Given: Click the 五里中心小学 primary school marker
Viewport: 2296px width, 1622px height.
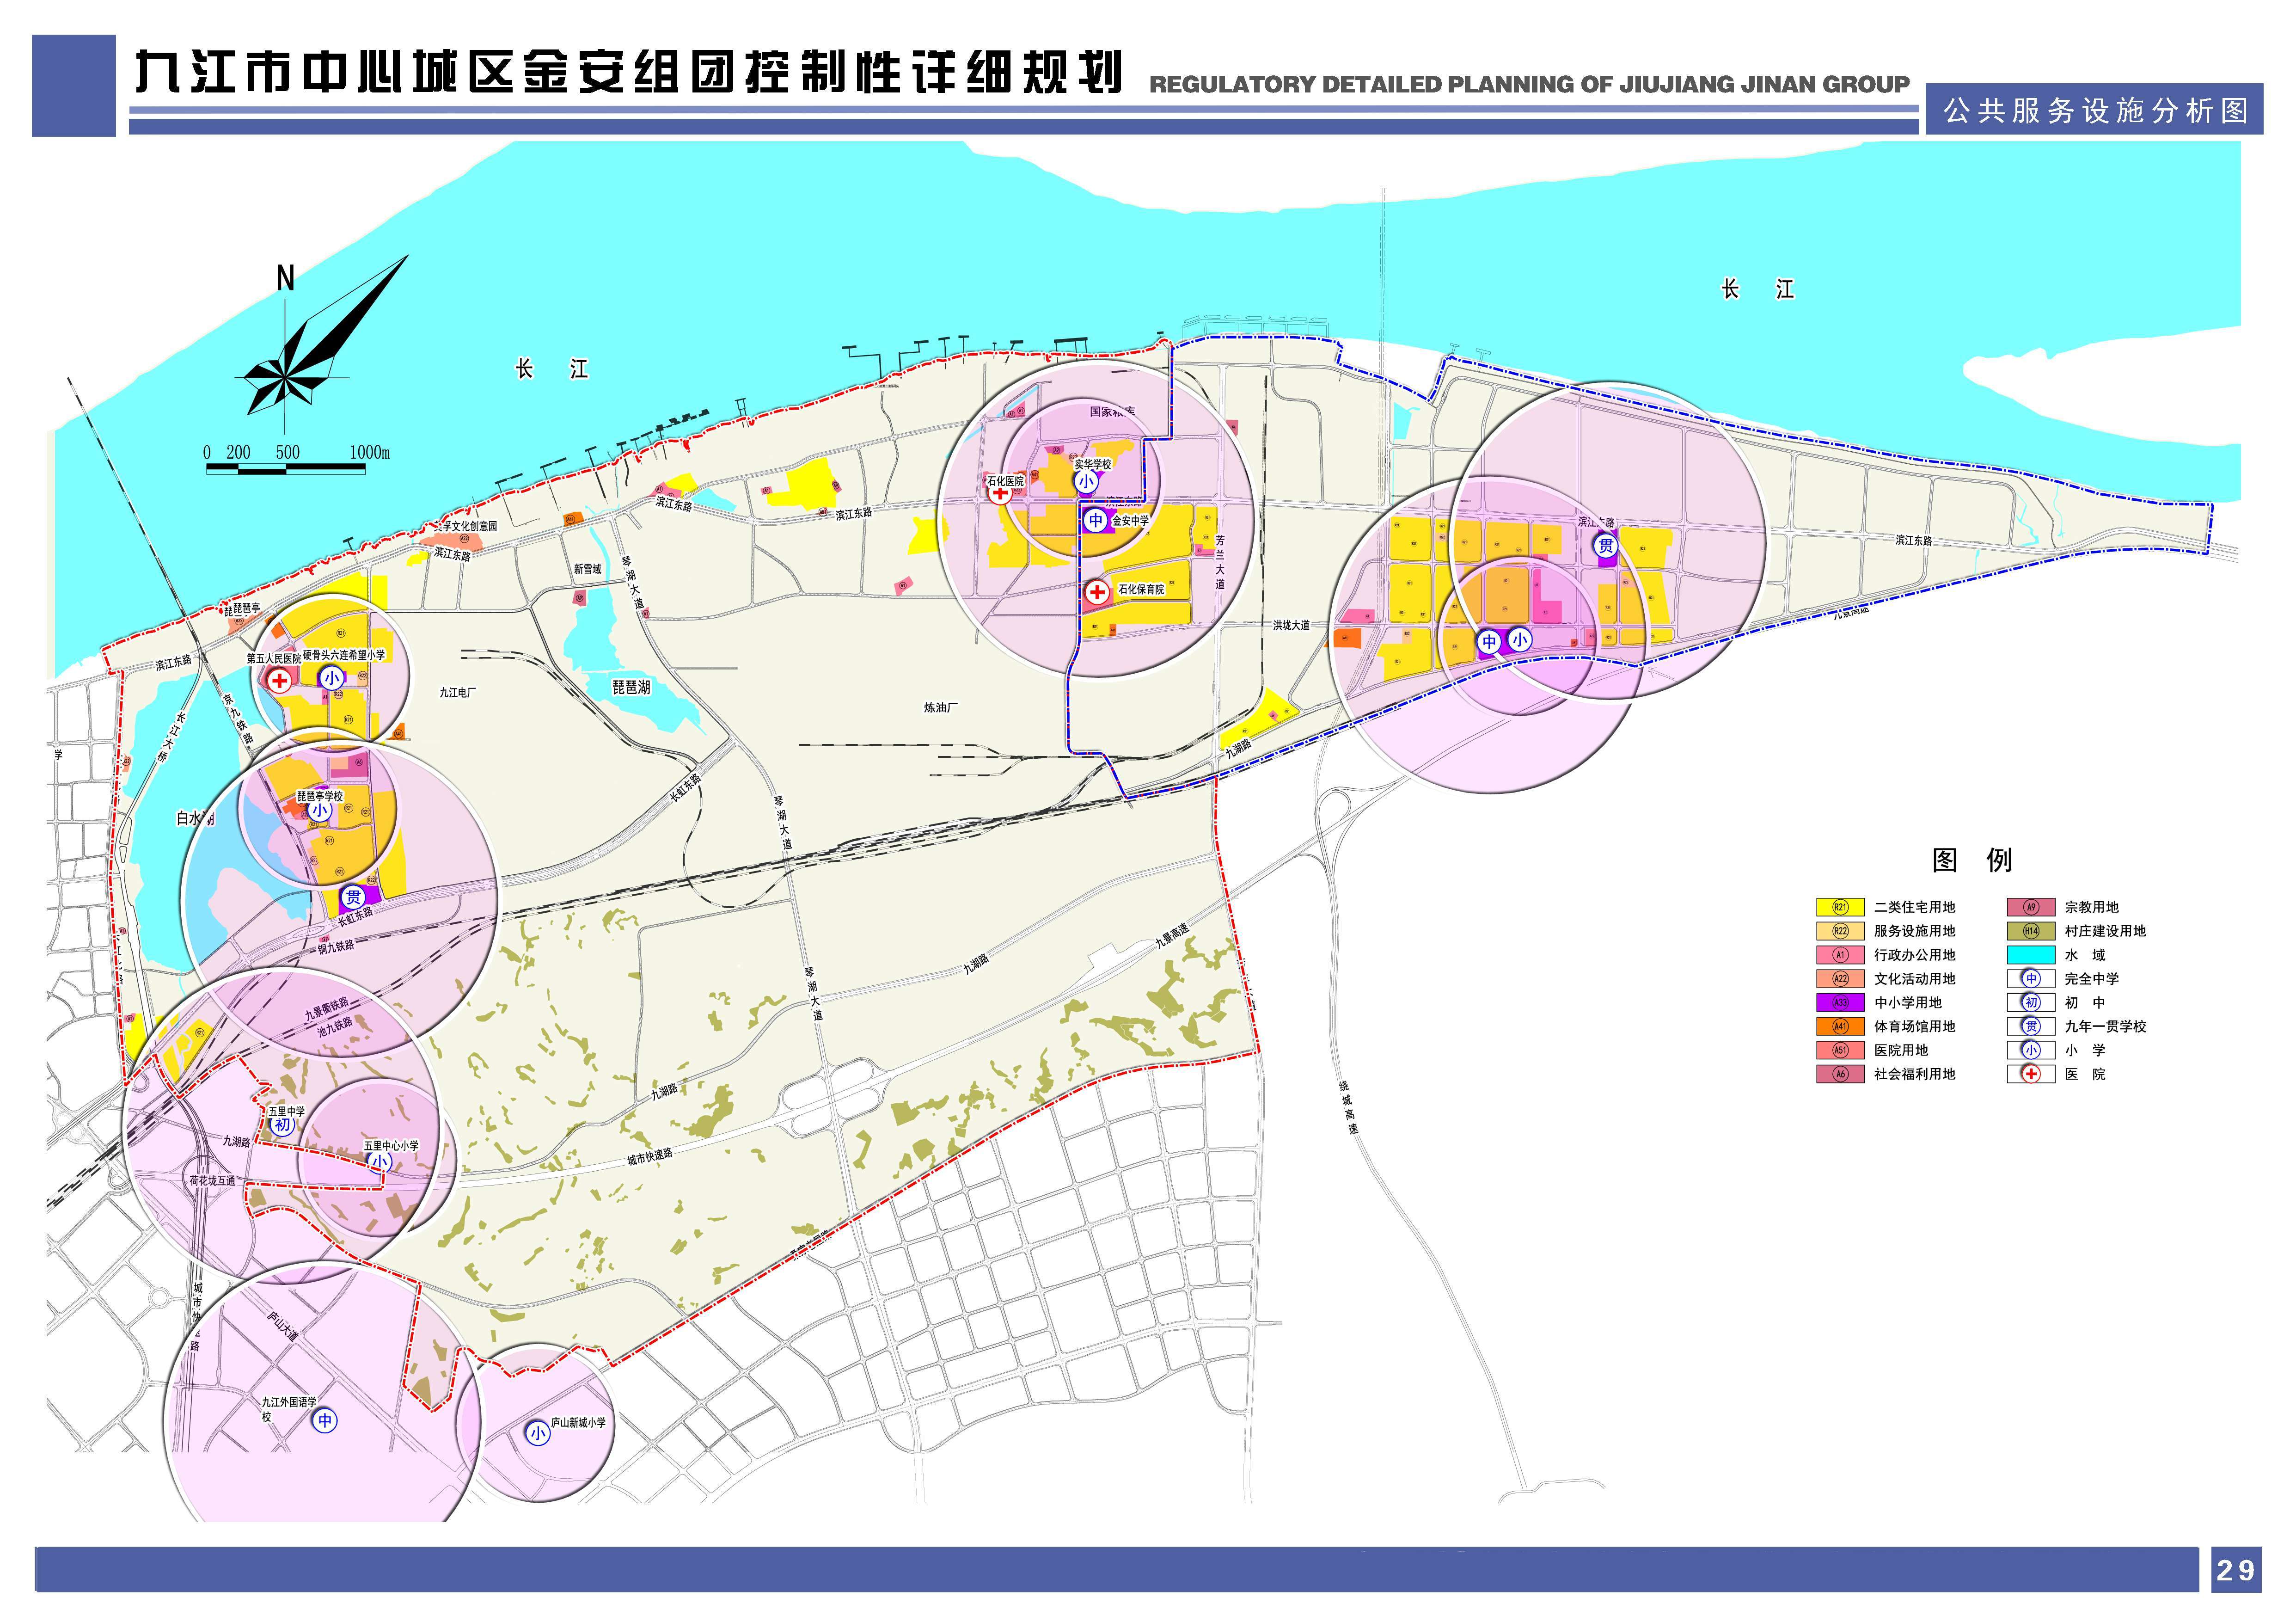Looking at the screenshot, I should pos(380,1162).
